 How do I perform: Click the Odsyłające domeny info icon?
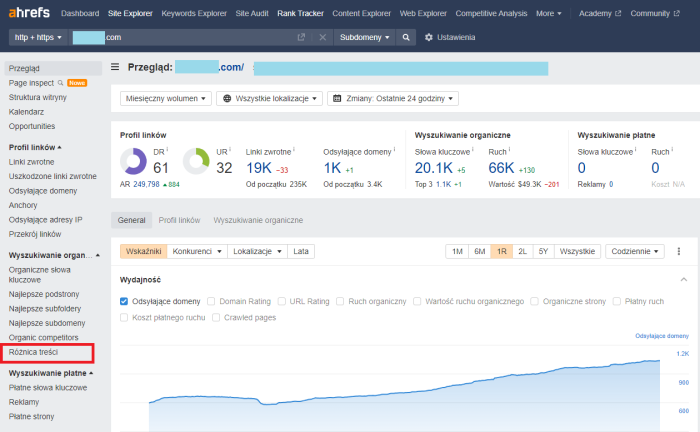tap(394, 149)
